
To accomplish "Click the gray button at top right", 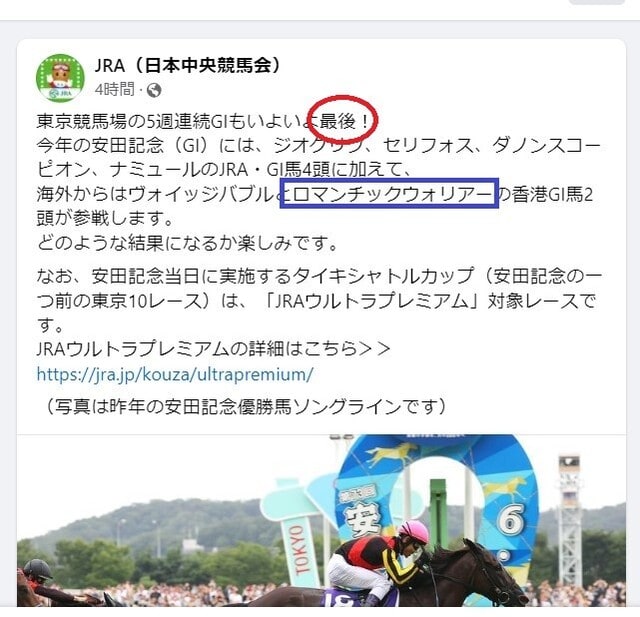I will pyautogui.click(x=597, y=2).
